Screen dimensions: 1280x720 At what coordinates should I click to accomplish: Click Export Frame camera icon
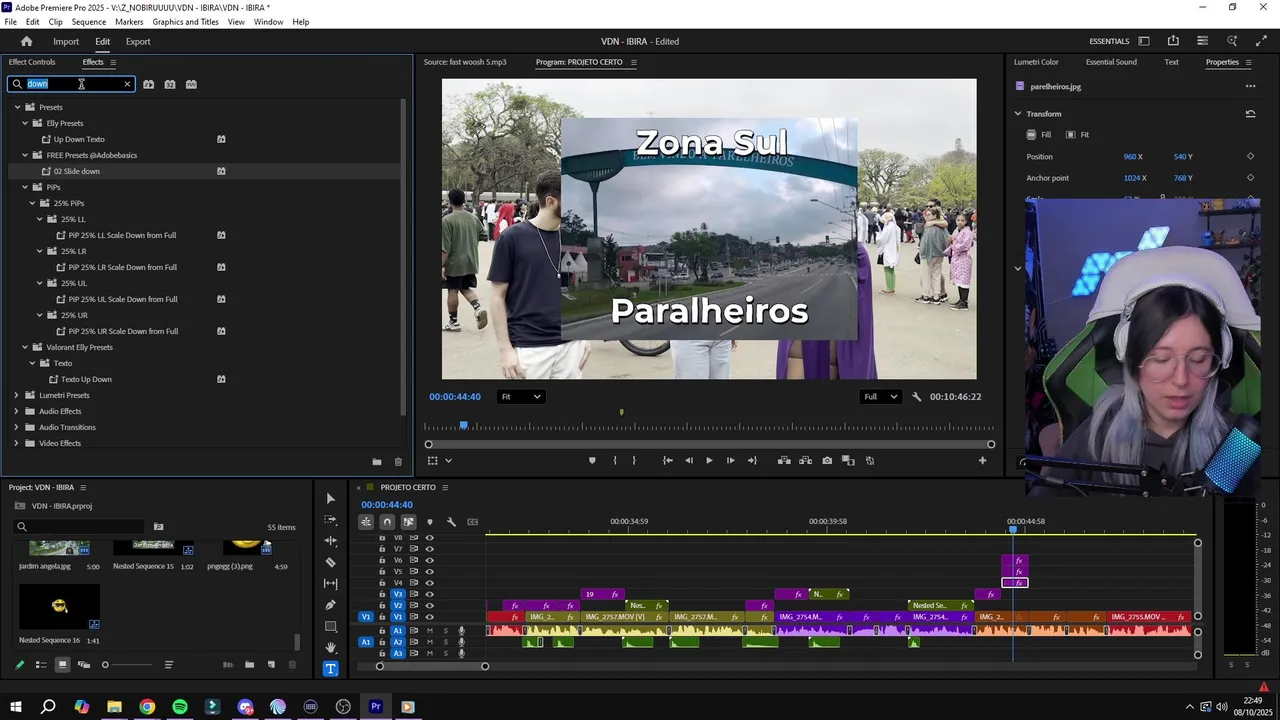827,461
